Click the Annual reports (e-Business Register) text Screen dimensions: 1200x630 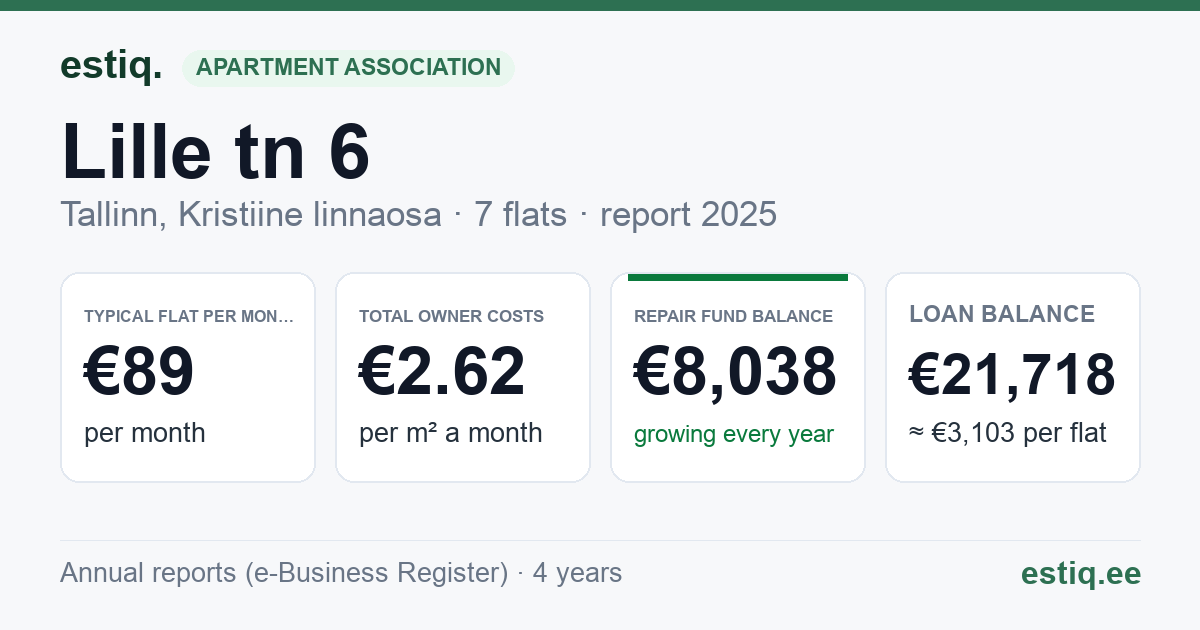(284, 573)
